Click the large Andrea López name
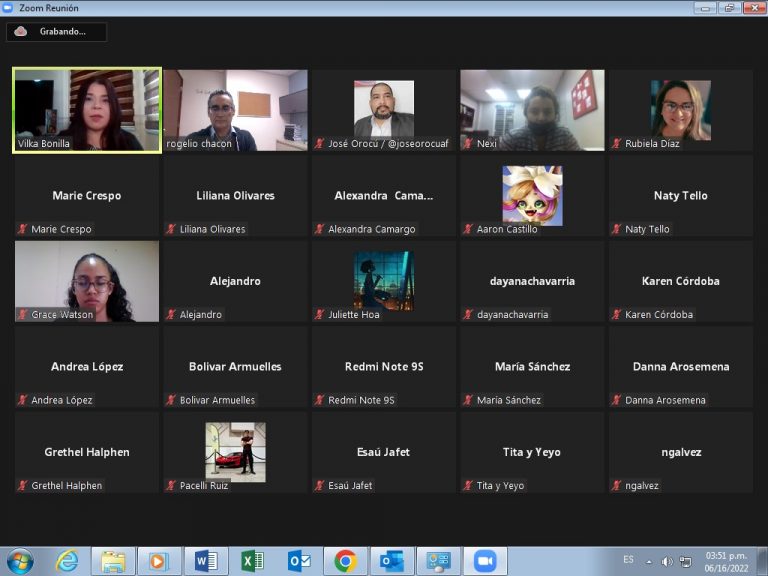The image size is (768, 576). point(87,367)
